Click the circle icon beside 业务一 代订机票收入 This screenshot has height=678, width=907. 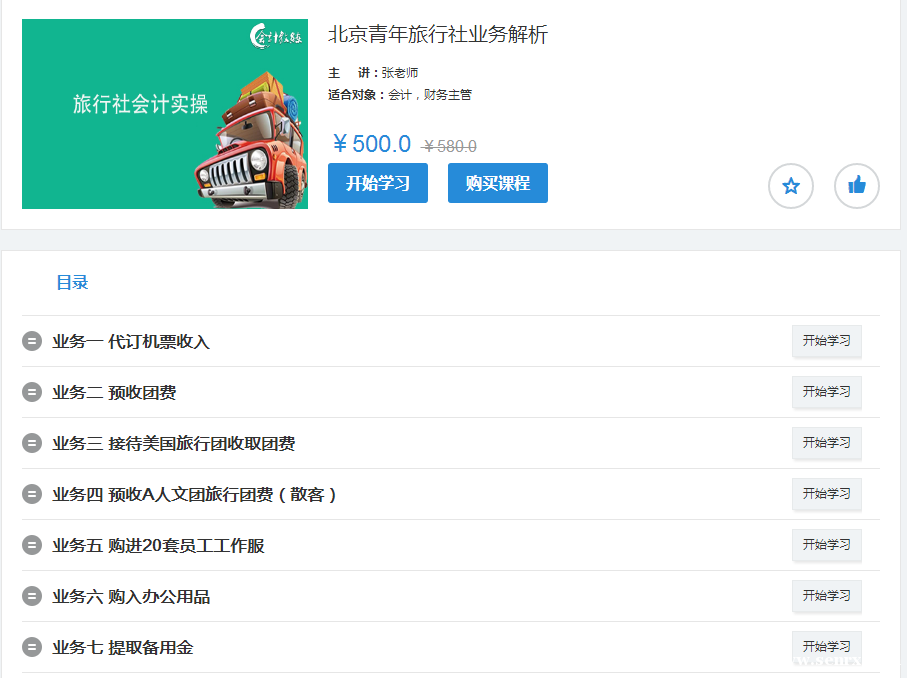click(x=32, y=342)
